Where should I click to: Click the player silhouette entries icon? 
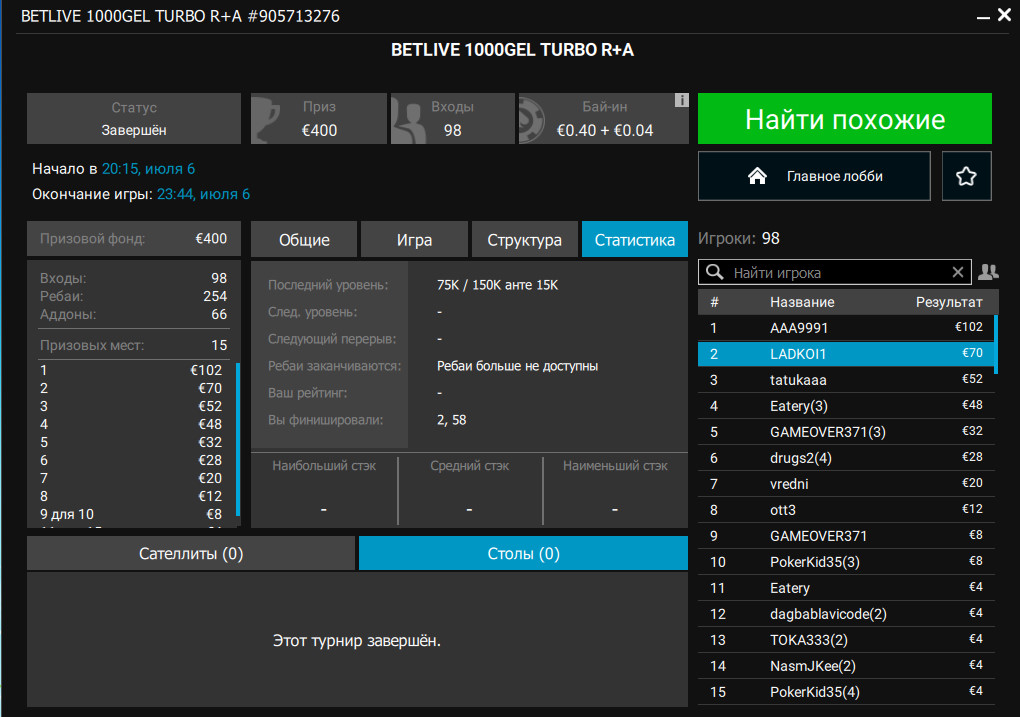[x=409, y=119]
